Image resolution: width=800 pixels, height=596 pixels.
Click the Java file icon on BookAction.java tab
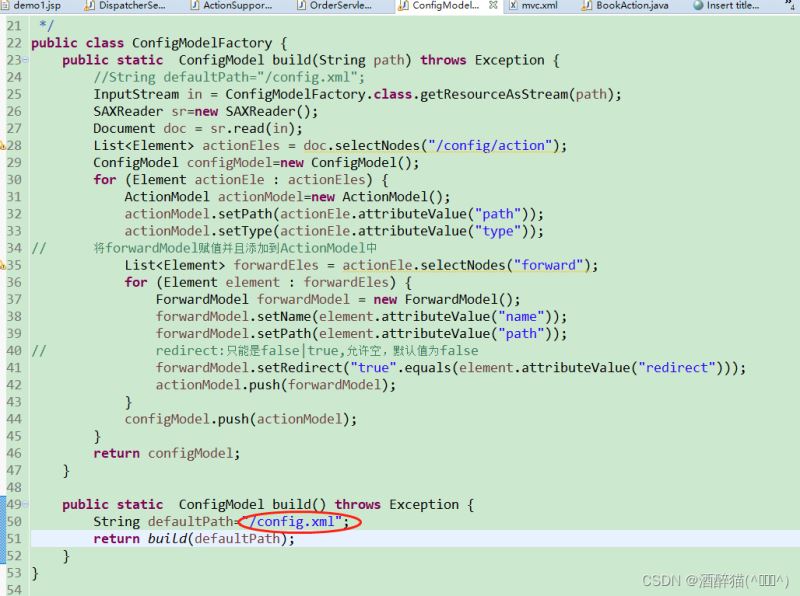coord(587,6)
